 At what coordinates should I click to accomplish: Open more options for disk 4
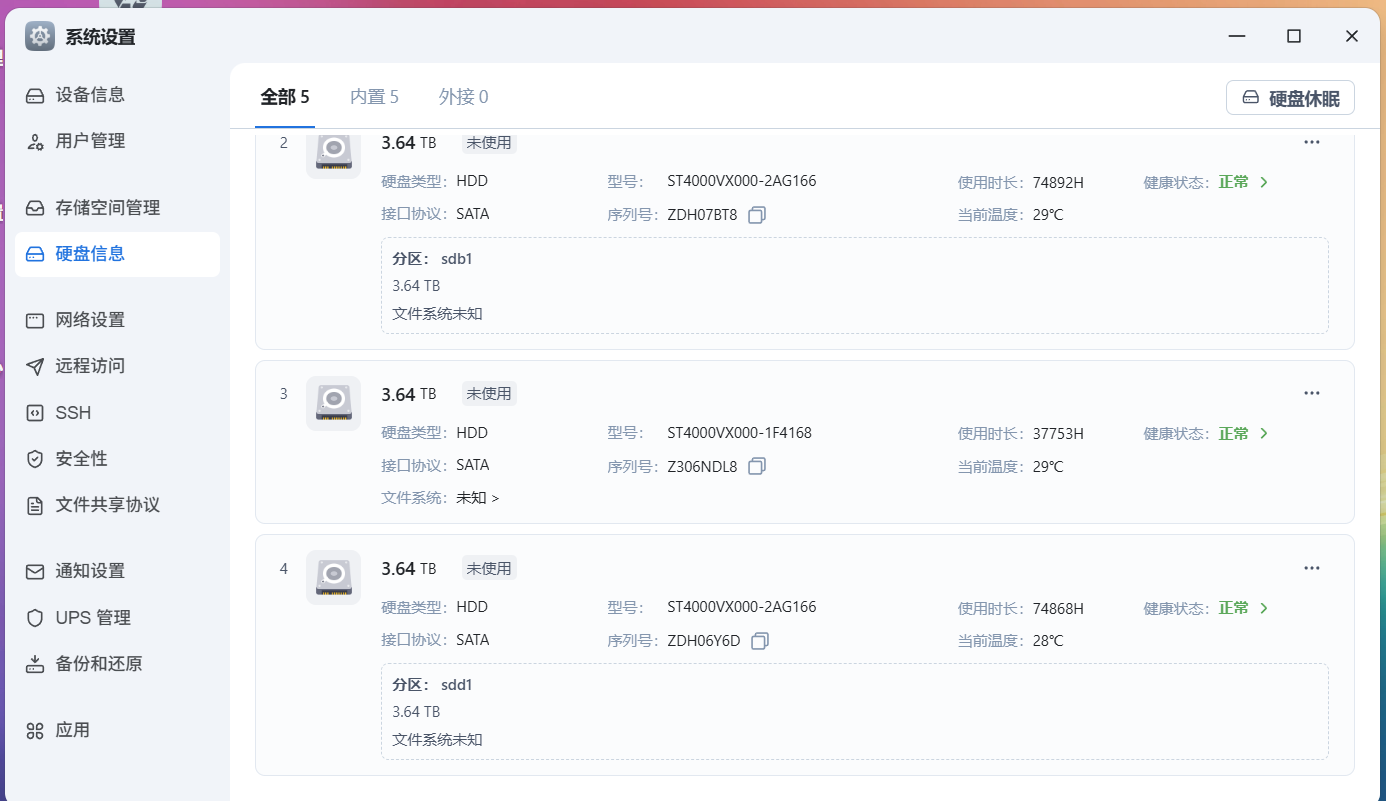pos(1312,568)
